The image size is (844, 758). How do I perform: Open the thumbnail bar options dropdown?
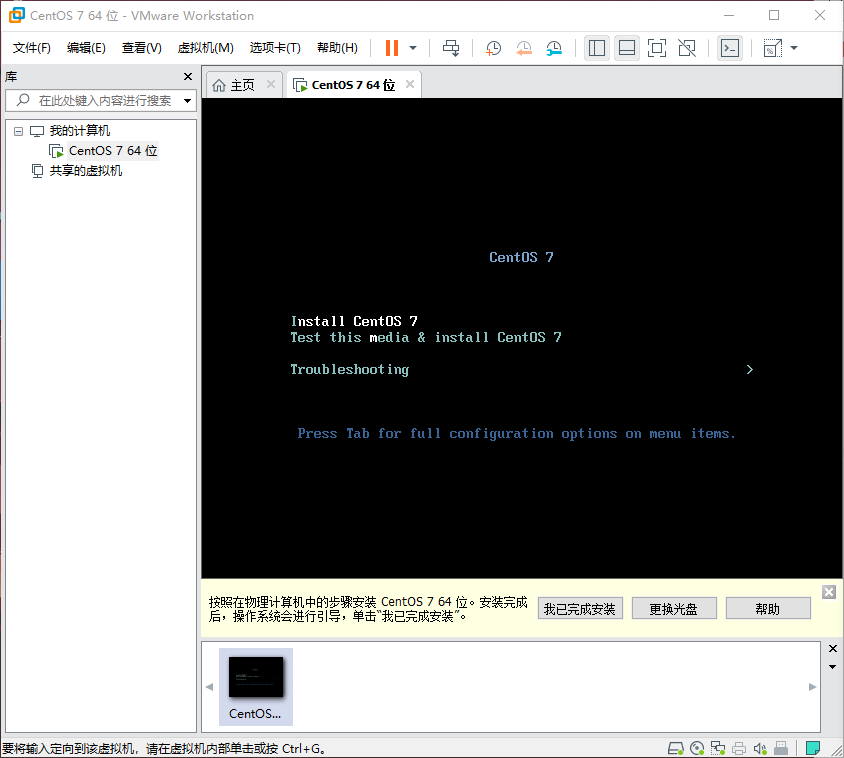833,667
